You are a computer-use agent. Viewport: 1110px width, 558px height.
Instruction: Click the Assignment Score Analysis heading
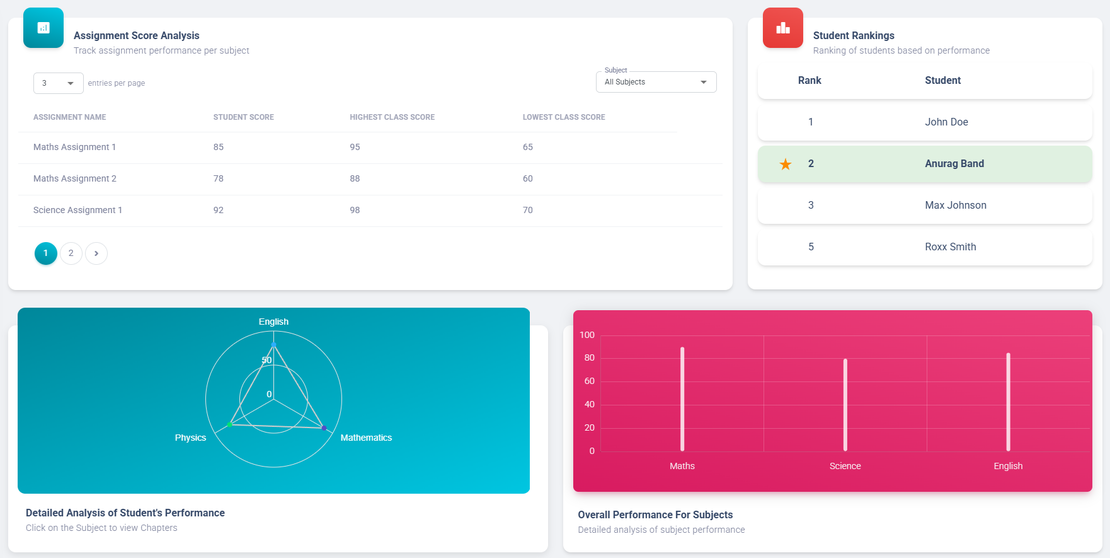click(x=137, y=35)
